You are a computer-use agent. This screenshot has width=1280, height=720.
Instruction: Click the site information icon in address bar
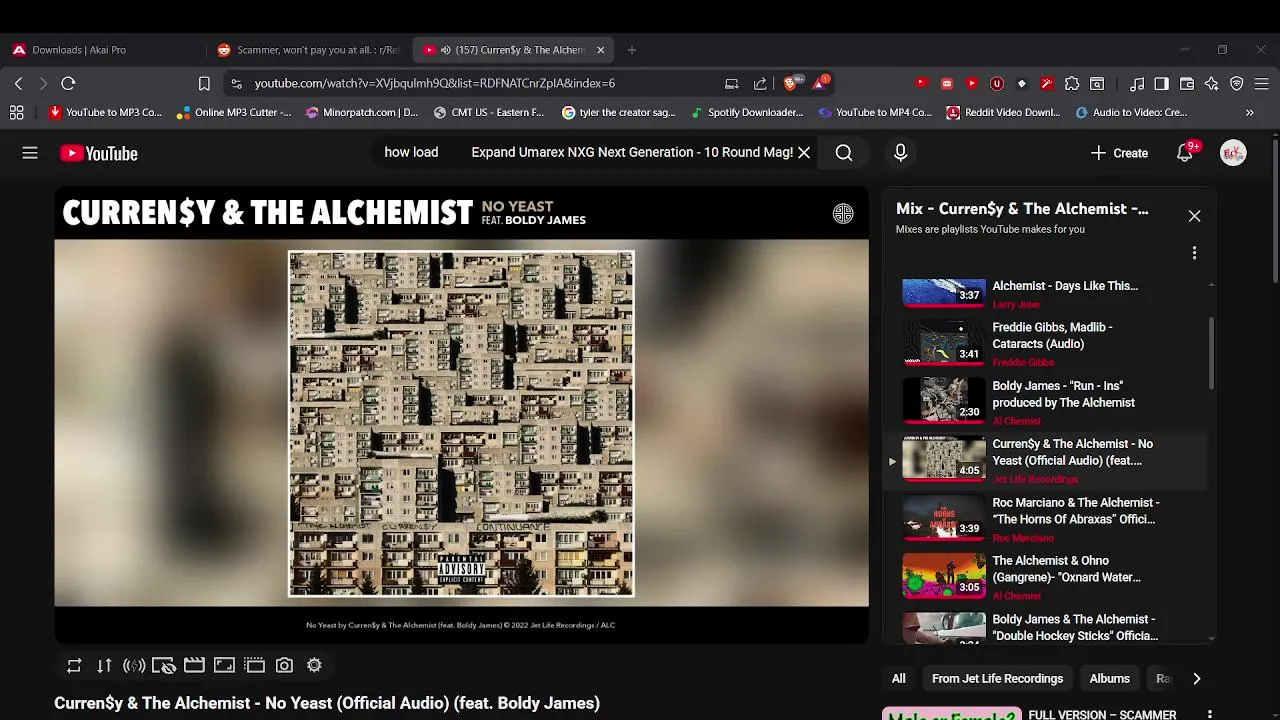pyautogui.click(x=236, y=84)
